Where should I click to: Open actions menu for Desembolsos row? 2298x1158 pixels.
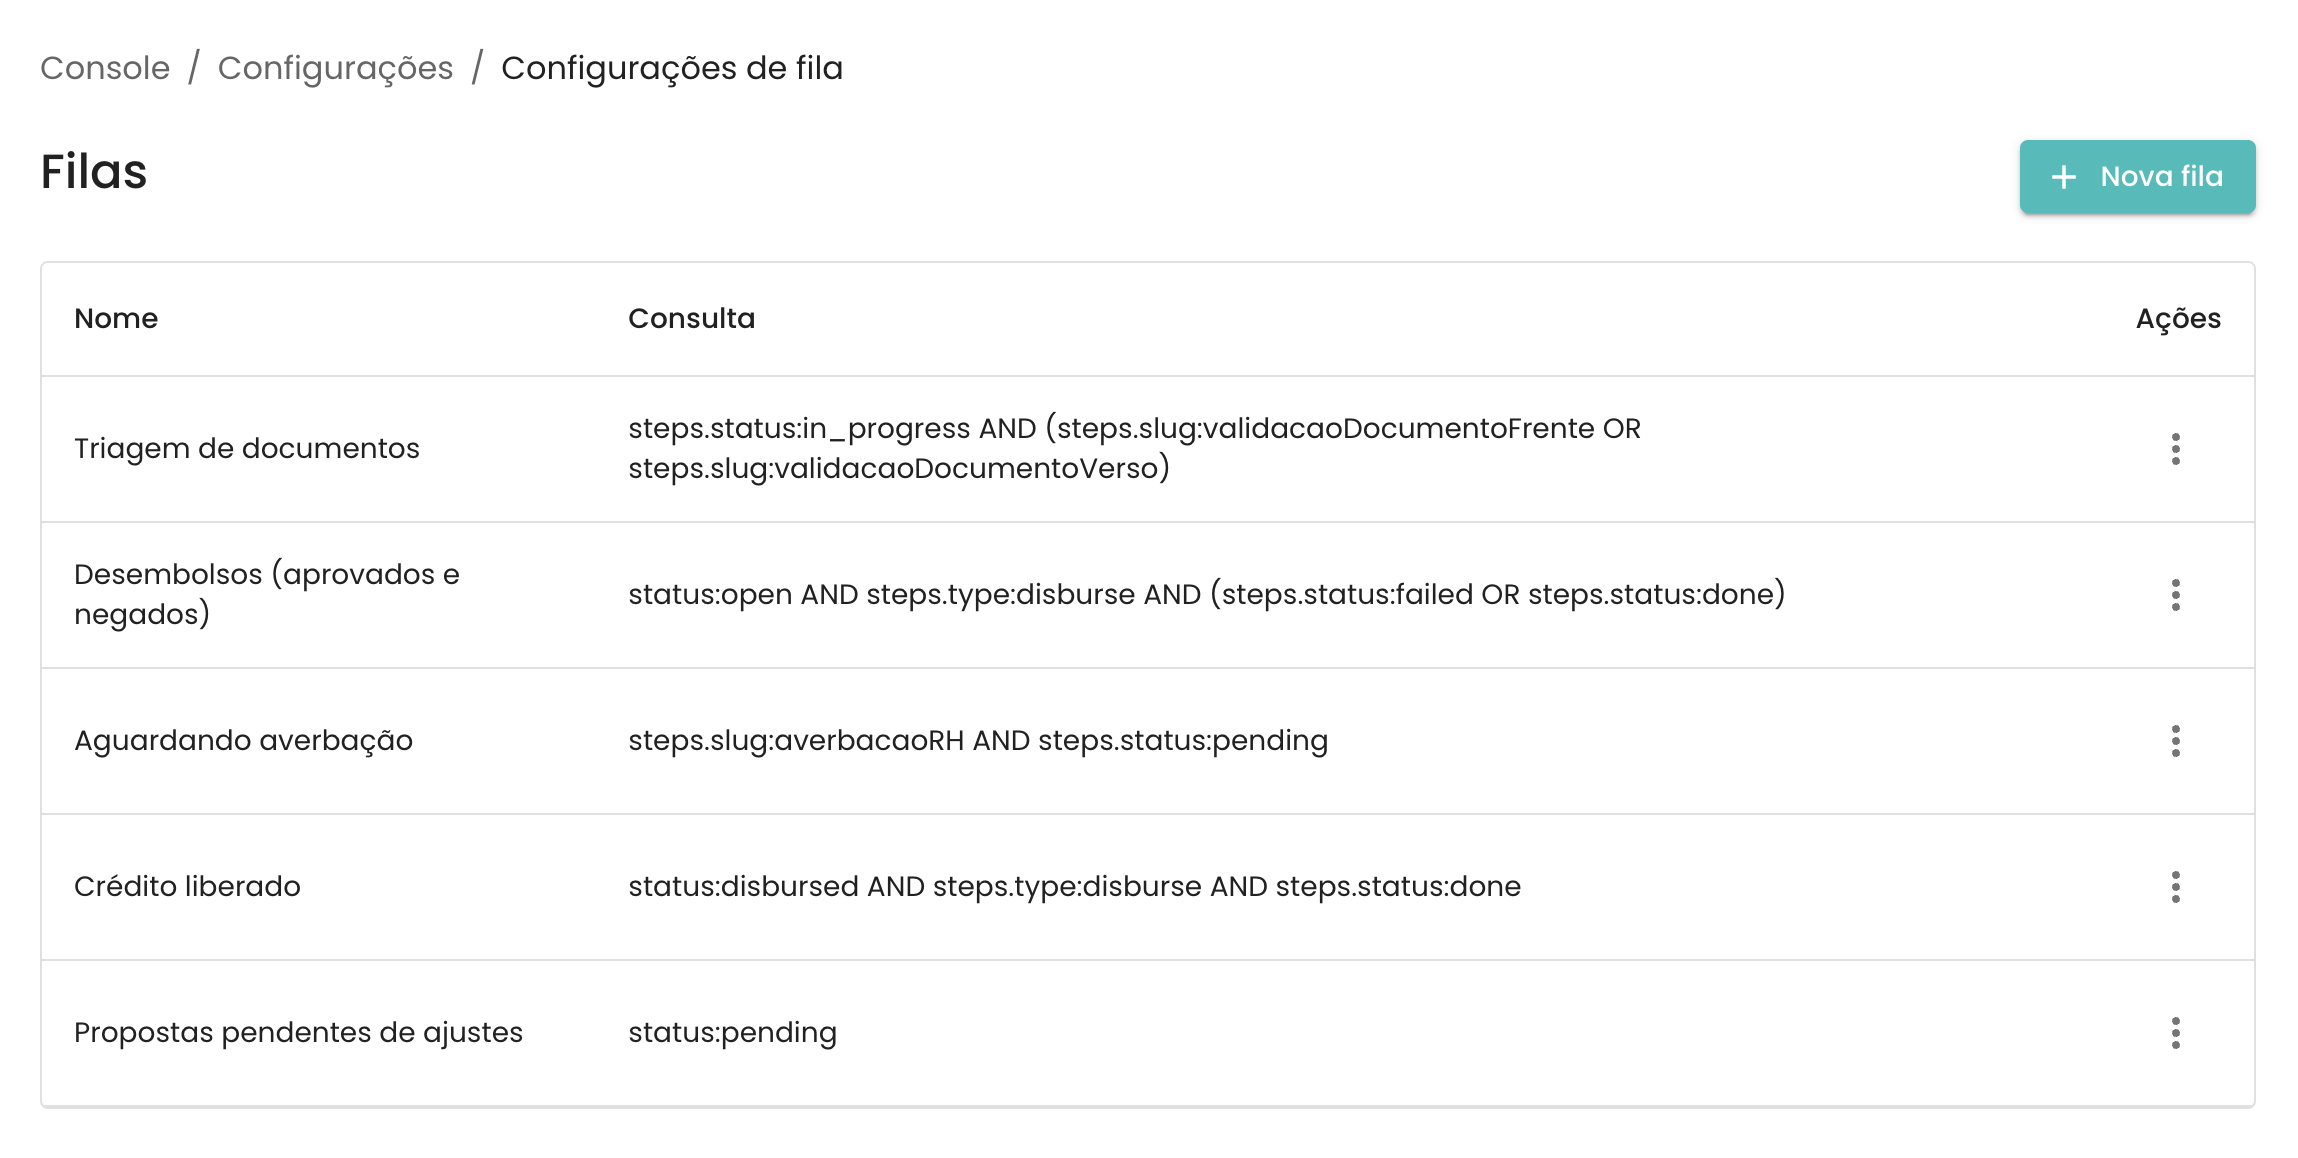2175,595
